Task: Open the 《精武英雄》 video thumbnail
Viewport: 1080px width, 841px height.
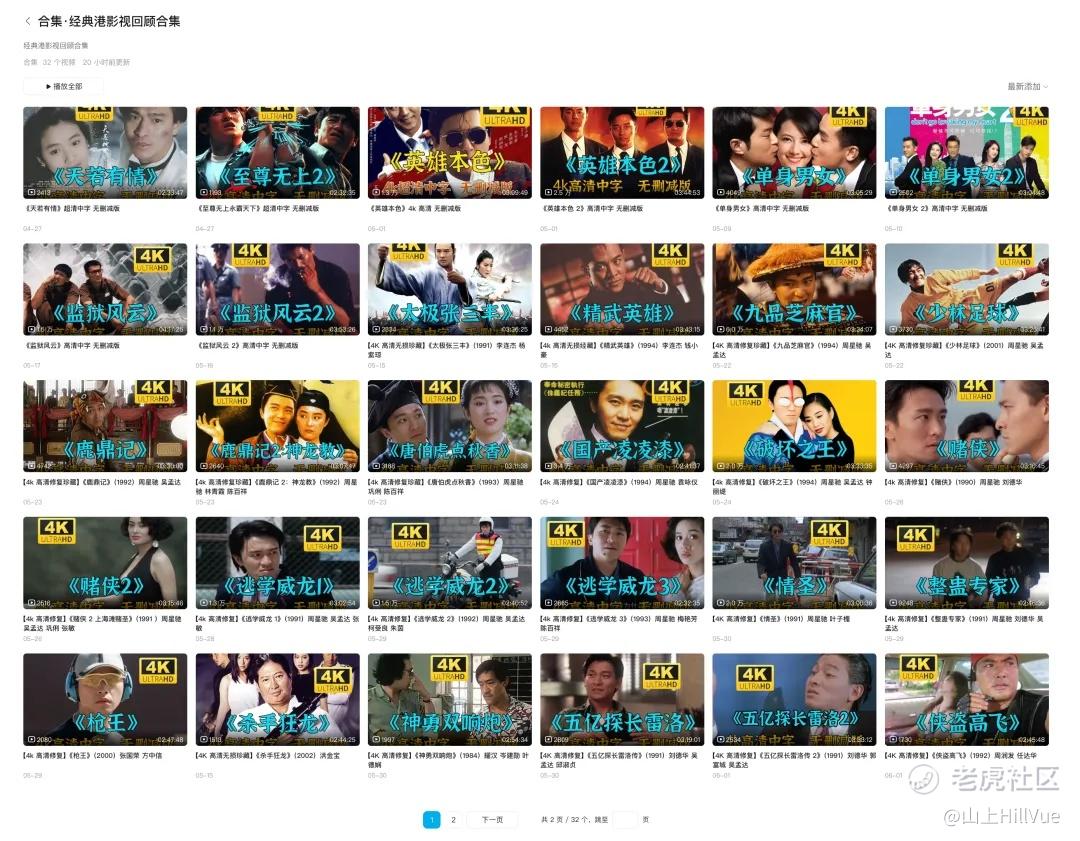Action: pyautogui.click(x=622, y=289)
